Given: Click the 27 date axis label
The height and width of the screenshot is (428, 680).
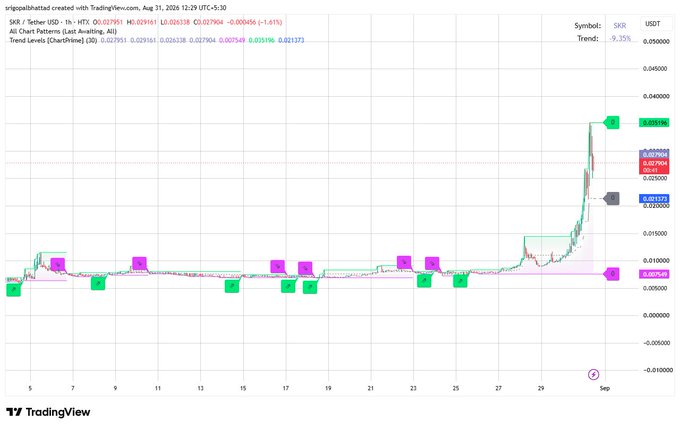Looking at the screenshot, I should coord(498,388).
